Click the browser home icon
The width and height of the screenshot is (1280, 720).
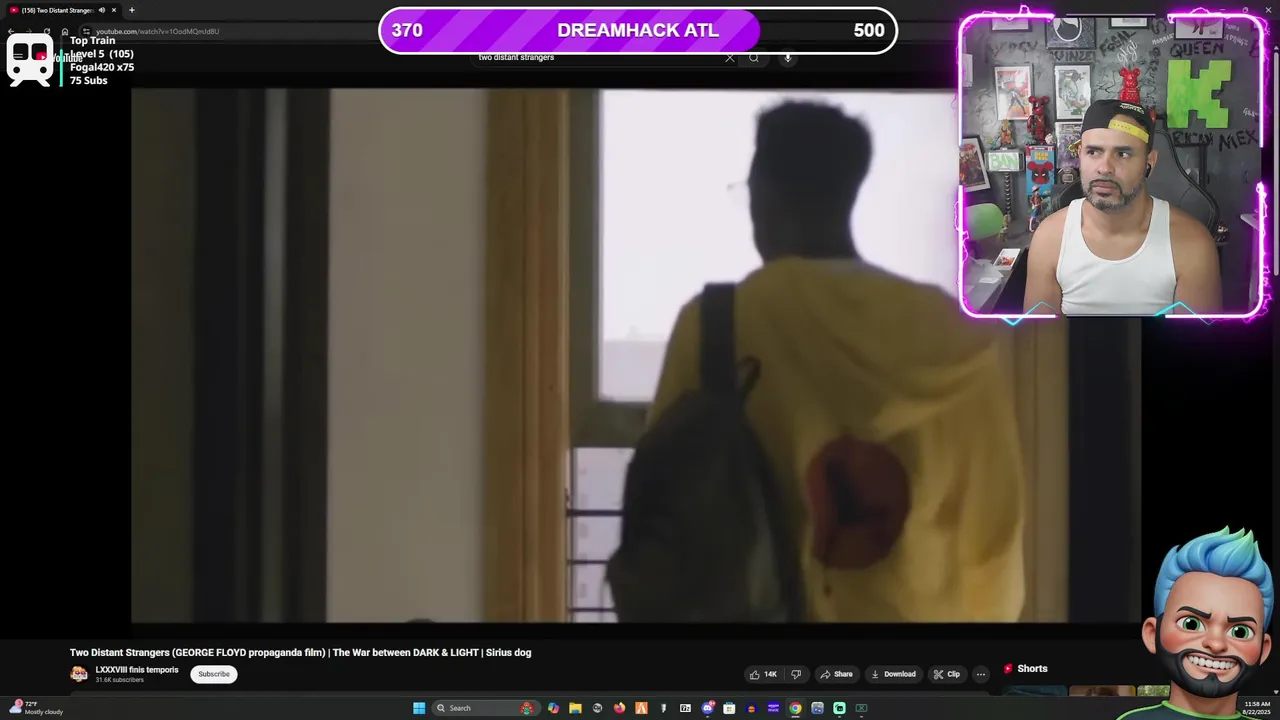(x=65, y=31)
